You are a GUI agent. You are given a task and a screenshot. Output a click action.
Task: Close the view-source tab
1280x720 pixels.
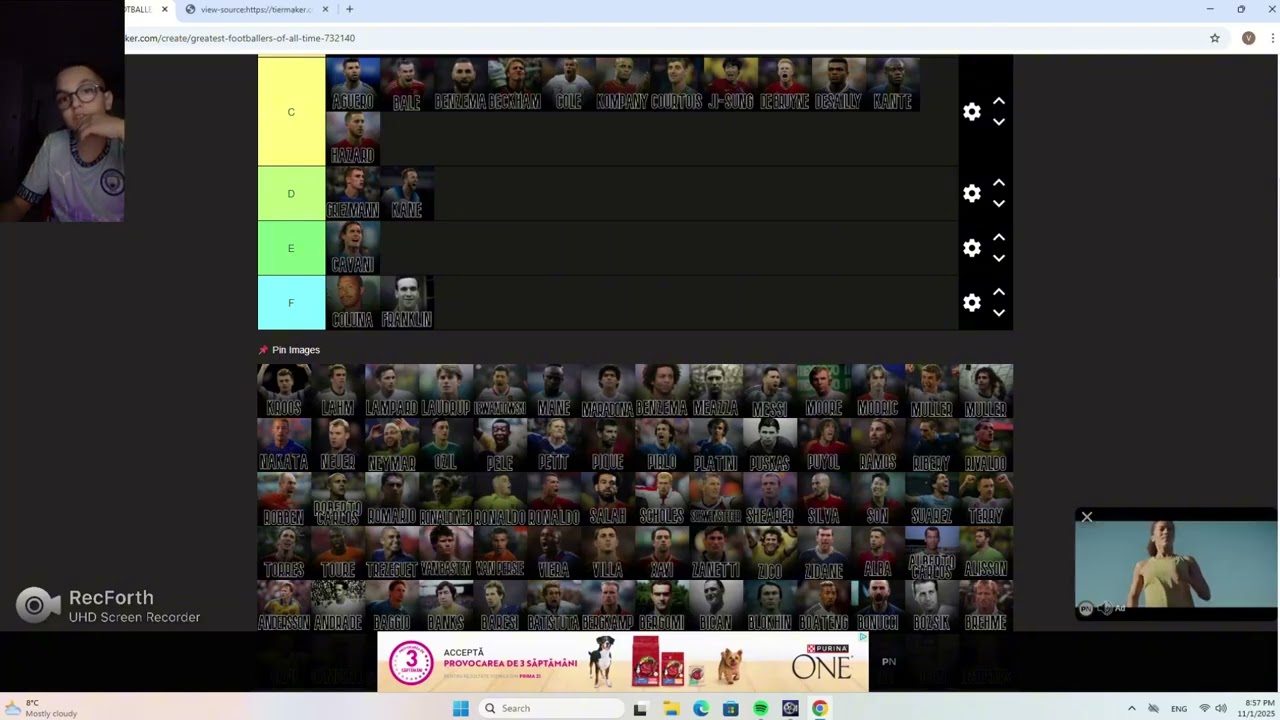tap(325, 9)
